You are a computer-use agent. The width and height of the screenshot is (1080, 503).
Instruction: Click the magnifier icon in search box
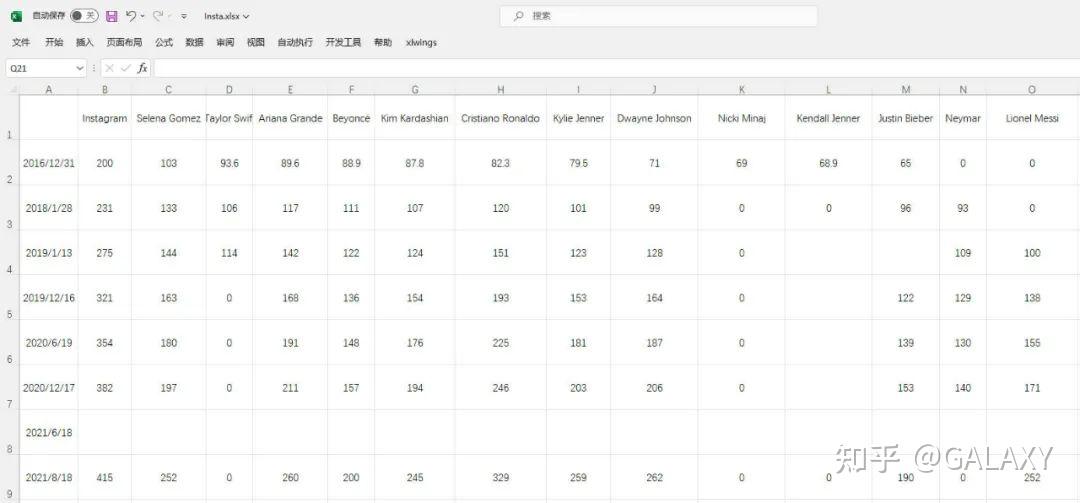(519, 16)
